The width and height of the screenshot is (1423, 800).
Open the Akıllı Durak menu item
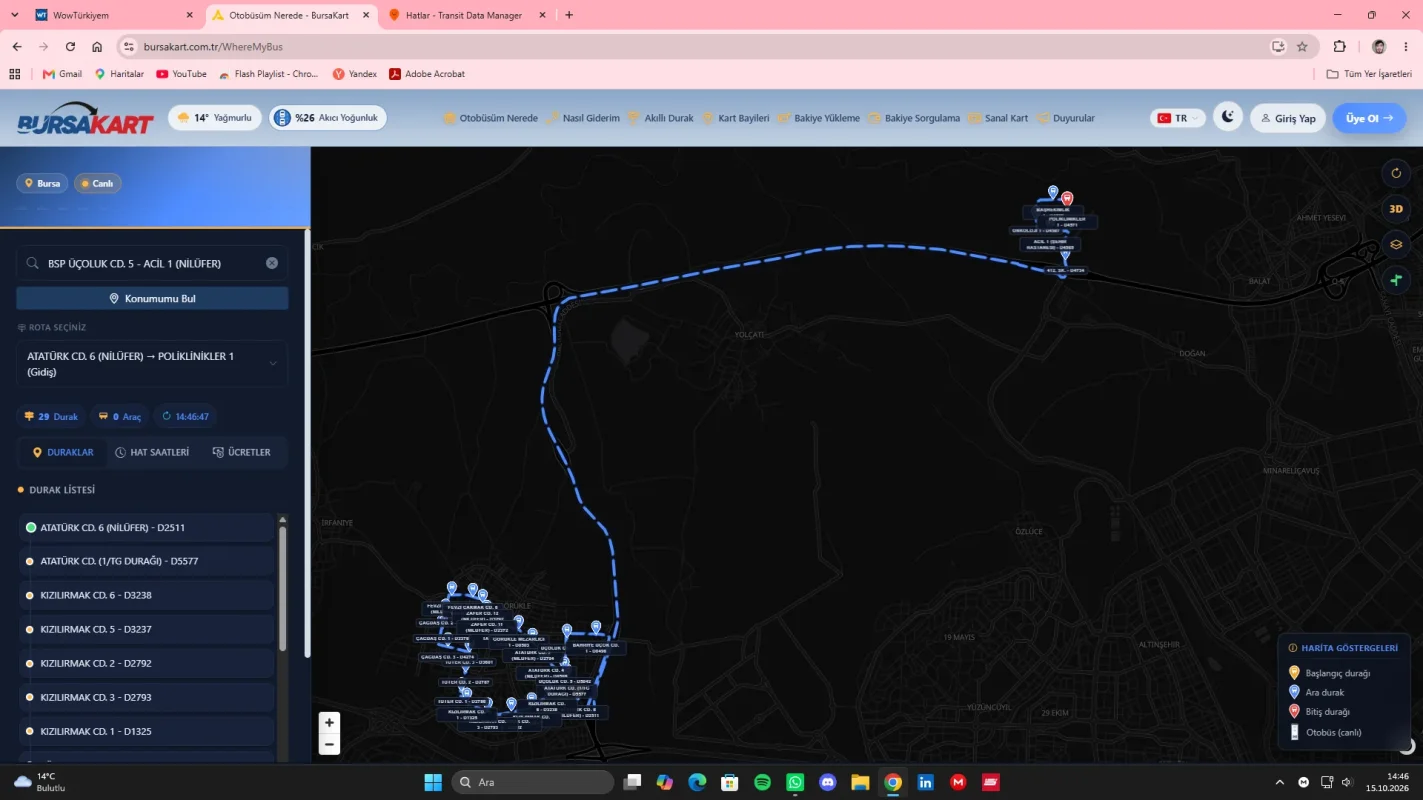(661, 118)
